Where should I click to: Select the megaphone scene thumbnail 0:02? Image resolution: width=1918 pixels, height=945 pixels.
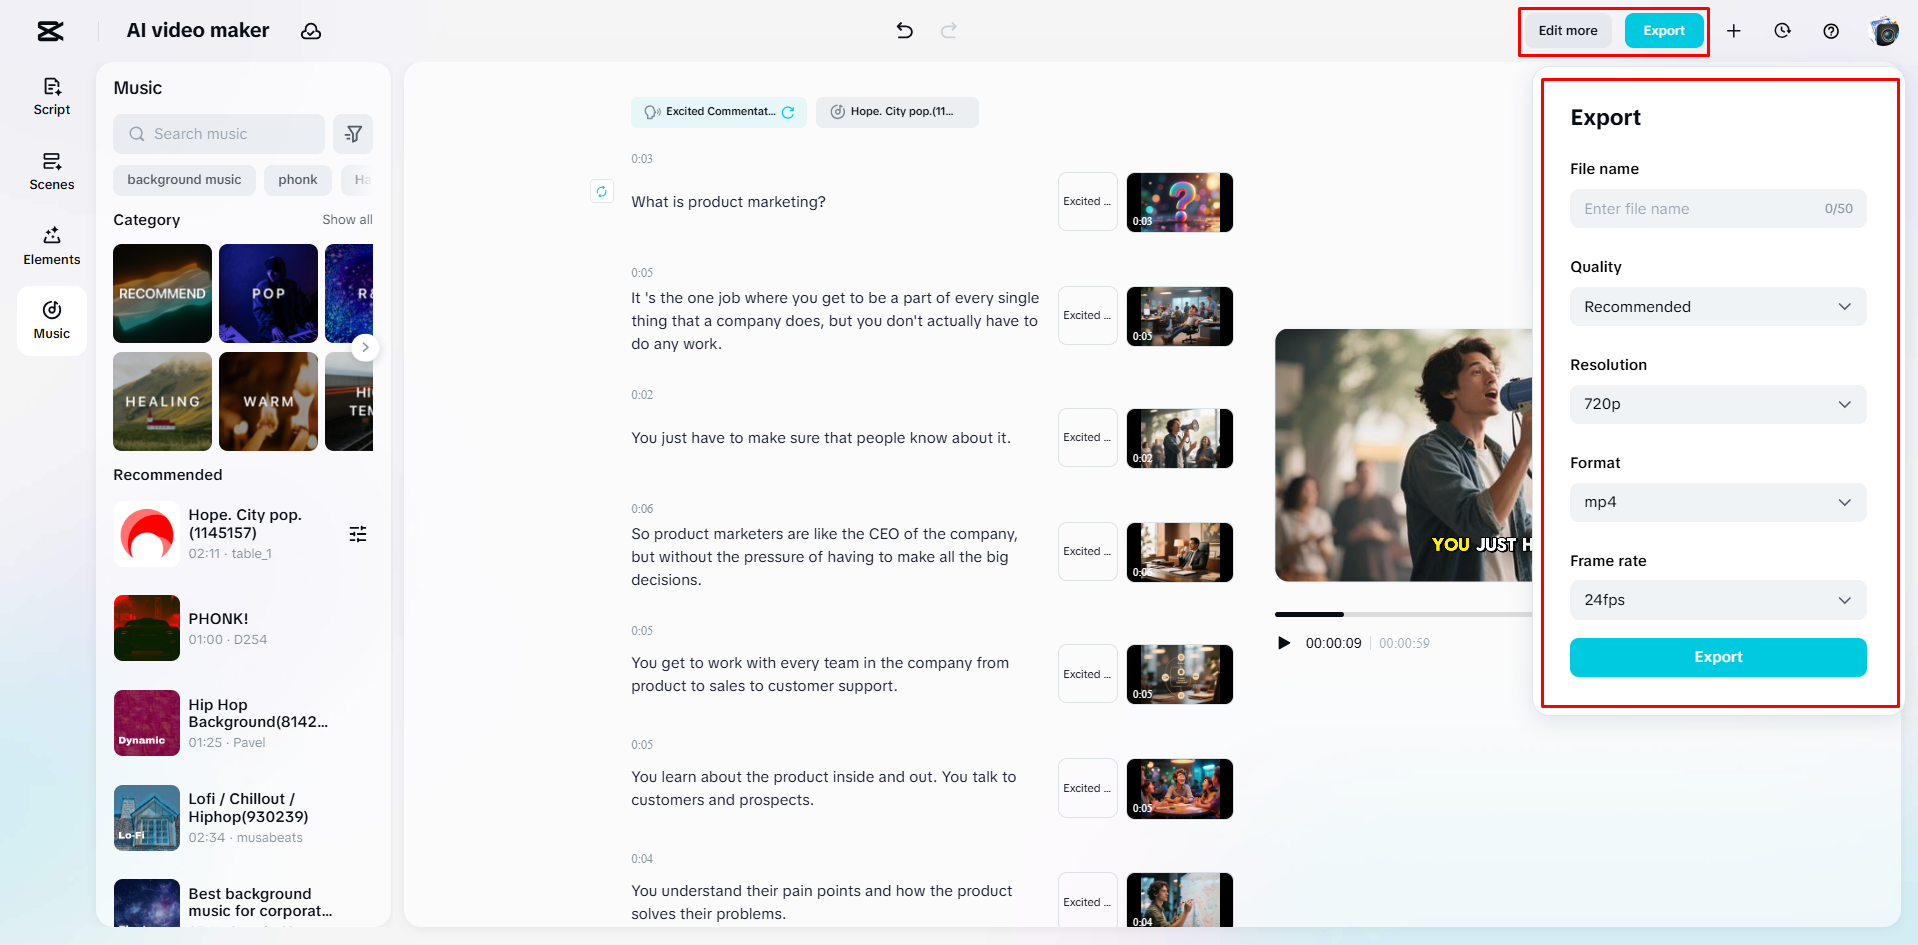click(1180, 438)
